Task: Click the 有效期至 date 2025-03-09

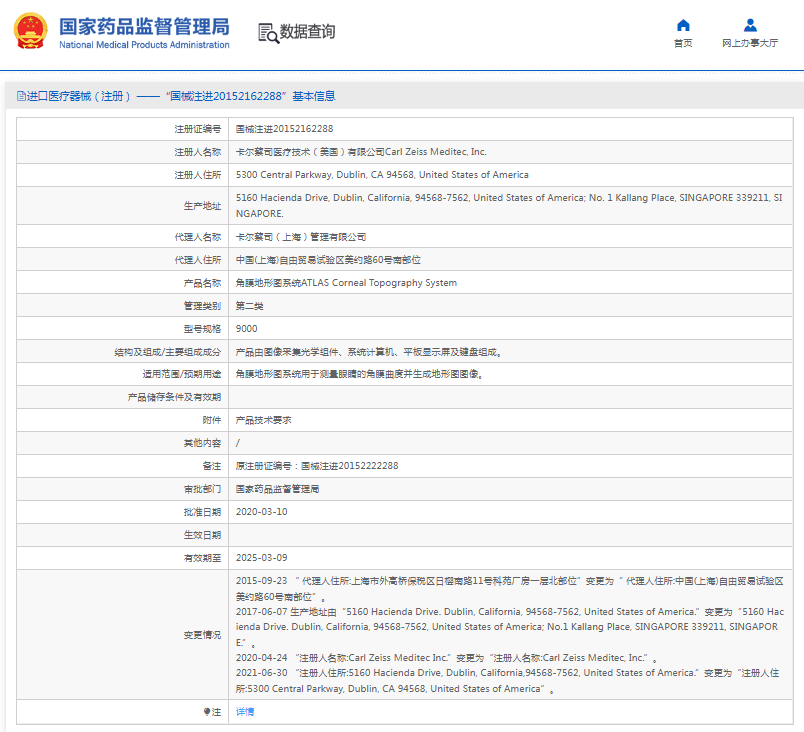Action: point(262,557)
